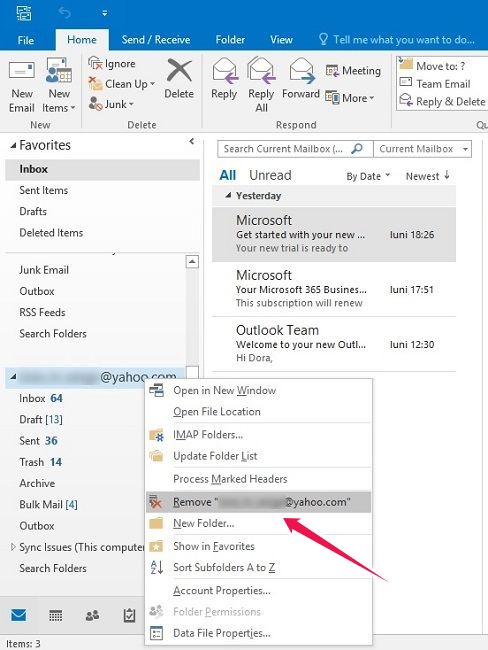Image resolution: width=488 pixels, height=650 pixels.
Task: Toggle the Newest sort order
Action: (x=428, y=176)
